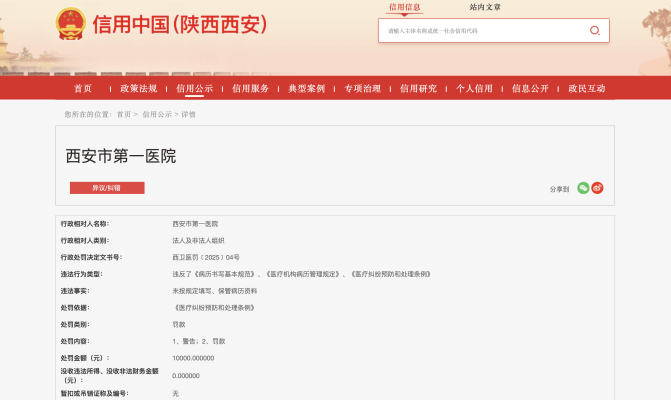The width and height of the screenshot is (671, 400).
Task: Click the national emblem logo
Action: [x=71, y=24]
